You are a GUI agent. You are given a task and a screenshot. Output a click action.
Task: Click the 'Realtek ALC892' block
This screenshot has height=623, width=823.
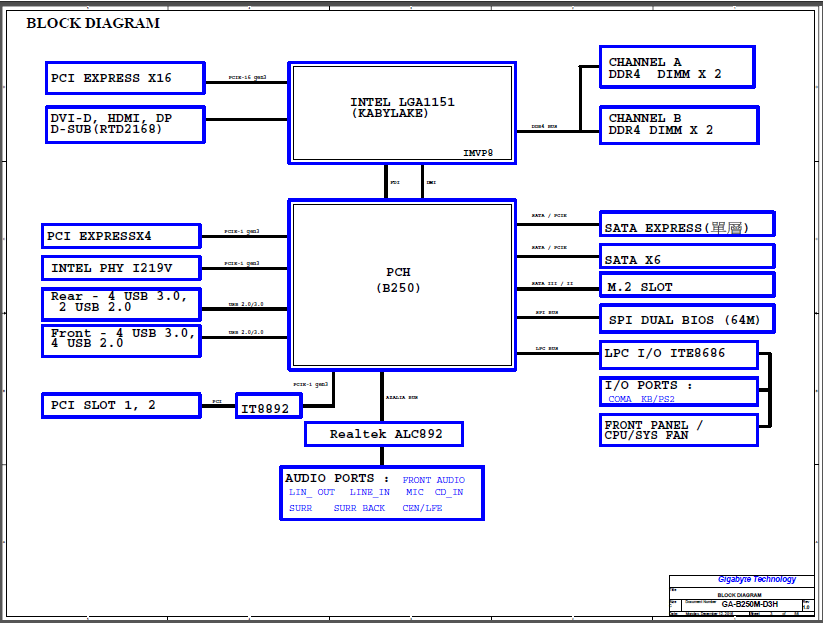tap(384, 434)
